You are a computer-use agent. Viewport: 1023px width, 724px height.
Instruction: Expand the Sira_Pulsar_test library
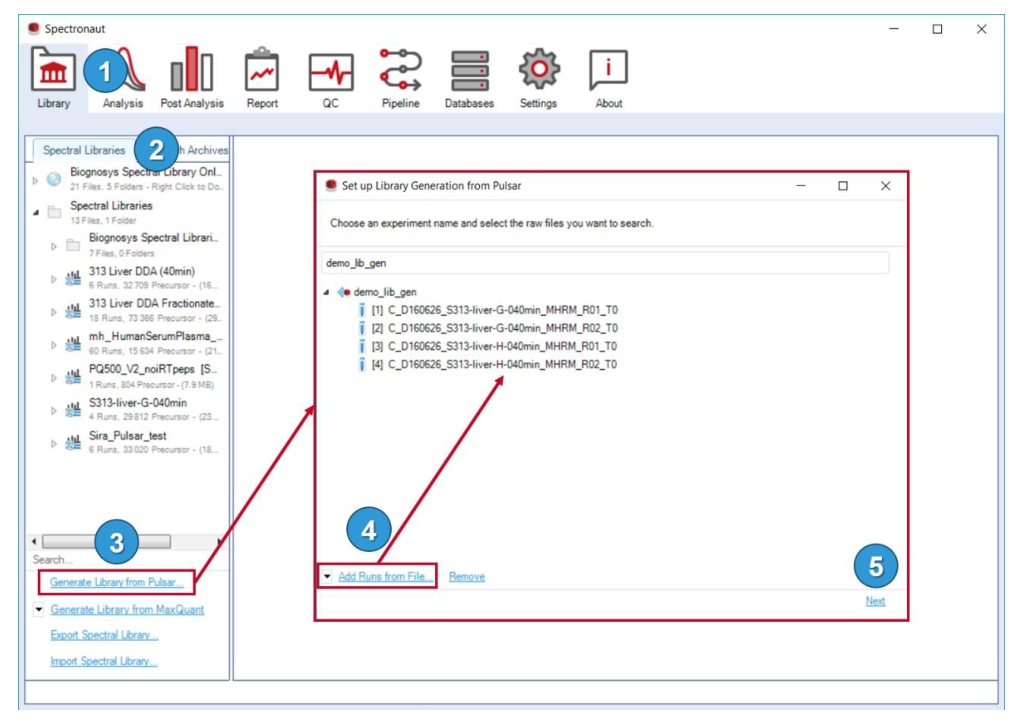(53, 444)
